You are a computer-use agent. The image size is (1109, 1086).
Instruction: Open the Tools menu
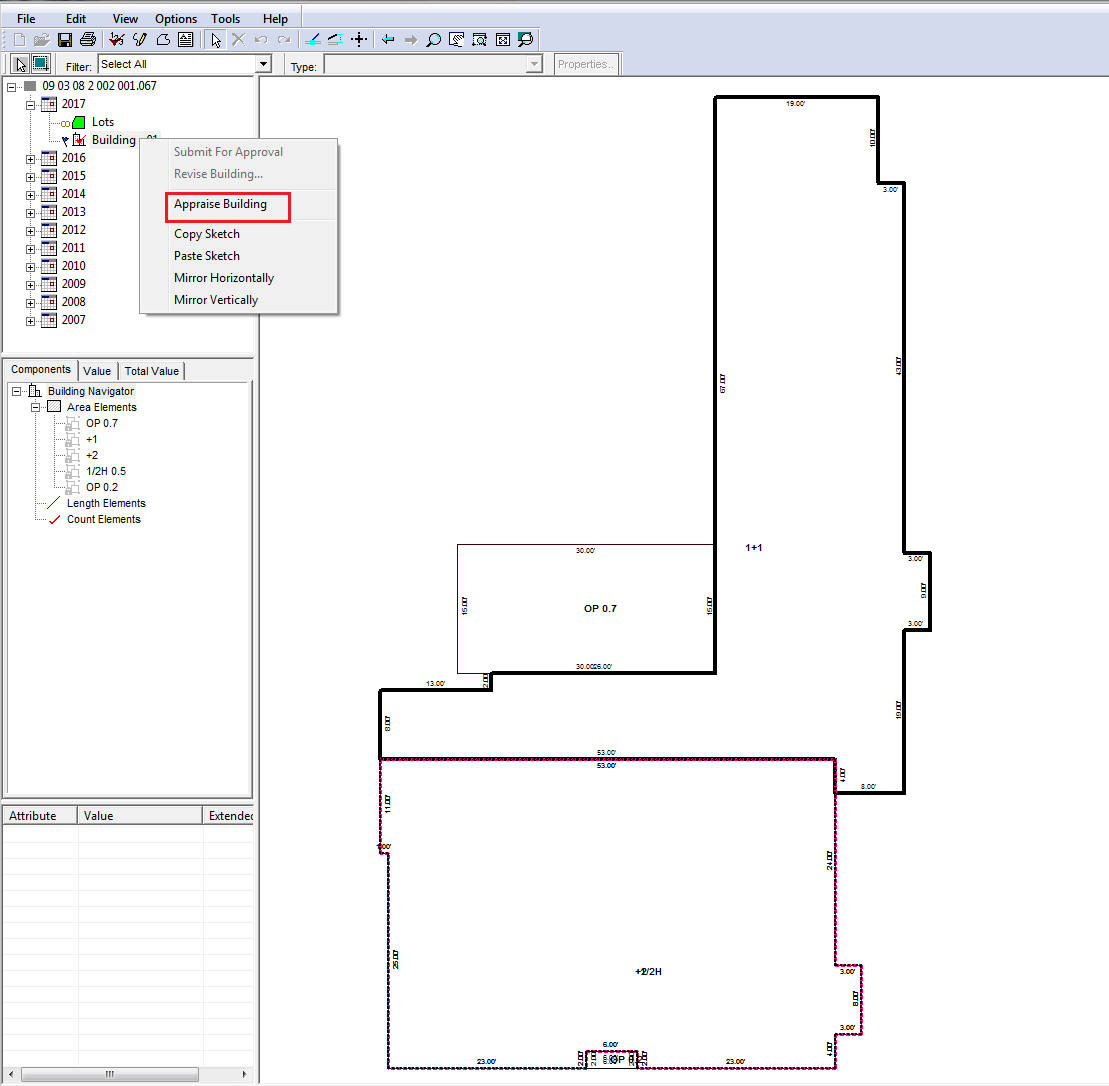tap(225, 19)
